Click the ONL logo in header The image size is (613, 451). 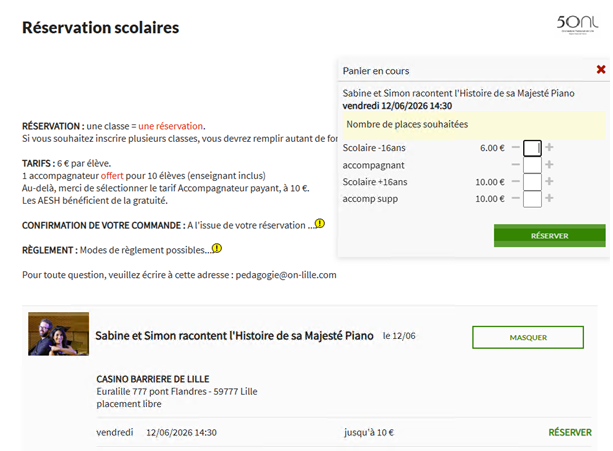pos(579,24)
